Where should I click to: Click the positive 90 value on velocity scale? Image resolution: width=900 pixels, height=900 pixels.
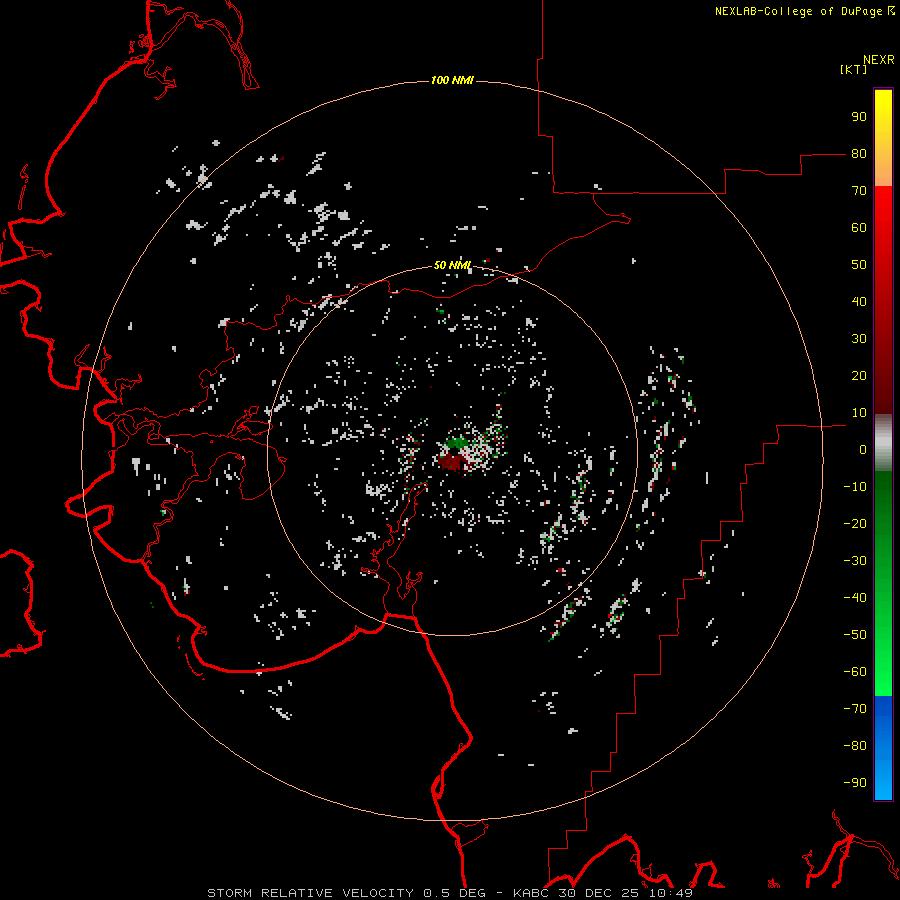click(x=859, y=117)
